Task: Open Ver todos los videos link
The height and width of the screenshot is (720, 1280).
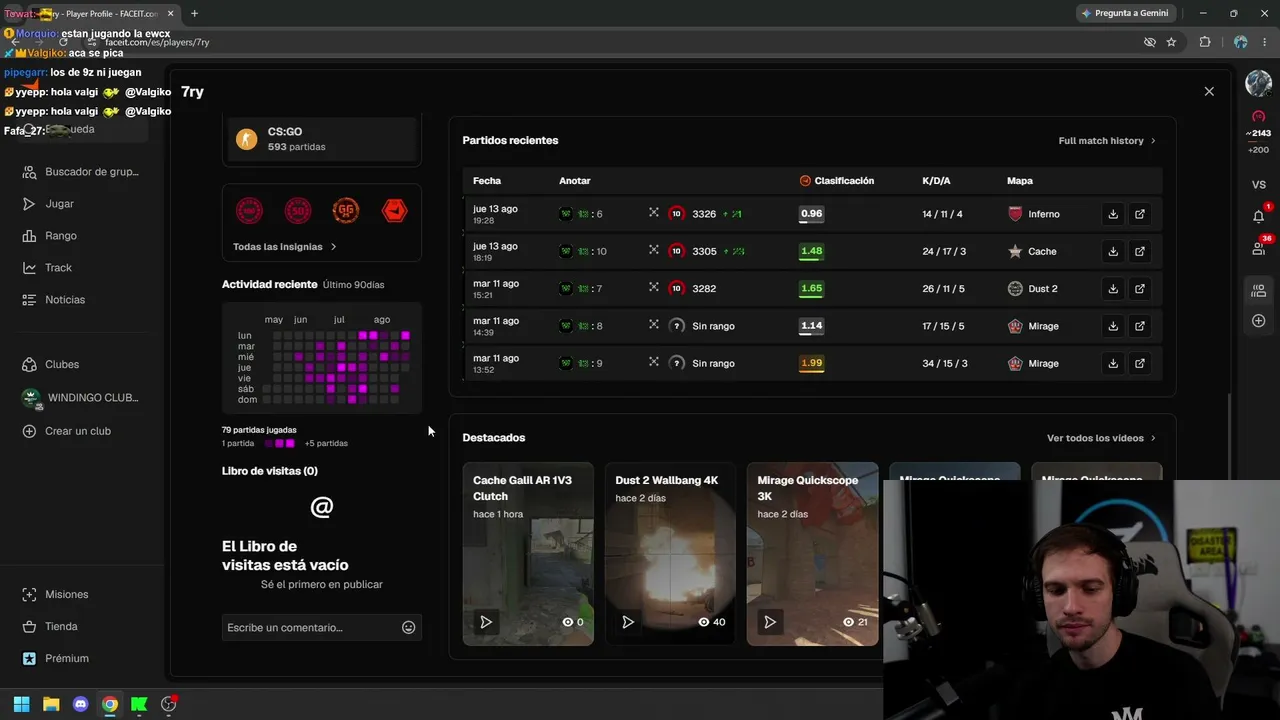Action: pyautogui.click(x=1101, y=438)
